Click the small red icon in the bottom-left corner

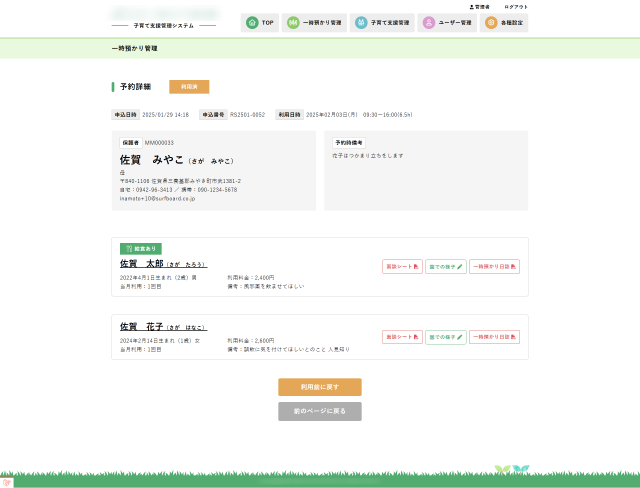click(x=6, y=482)
